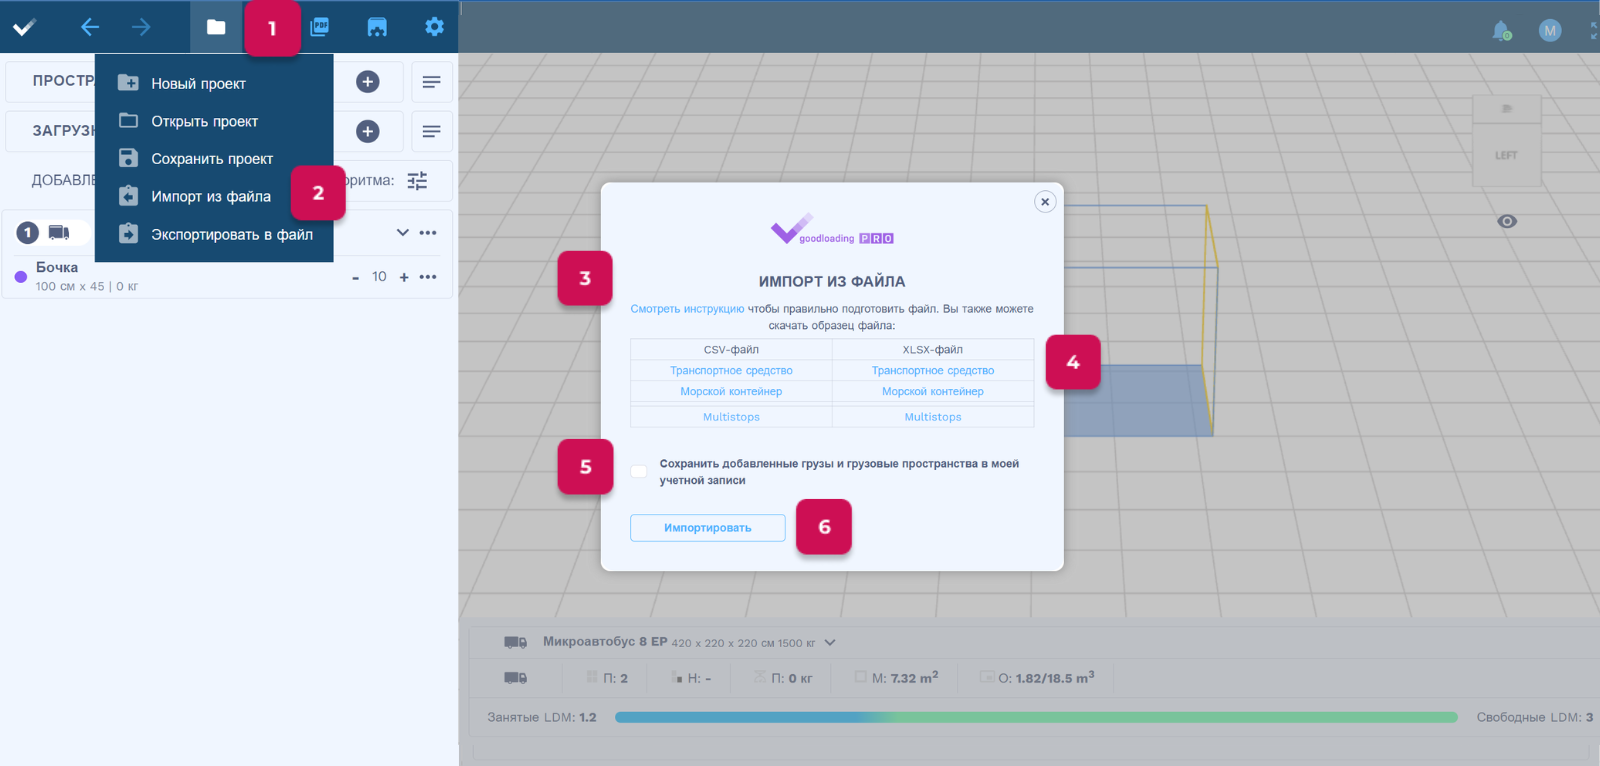
Task: Open the PDF export icon
Action: [x=320, y=27]
